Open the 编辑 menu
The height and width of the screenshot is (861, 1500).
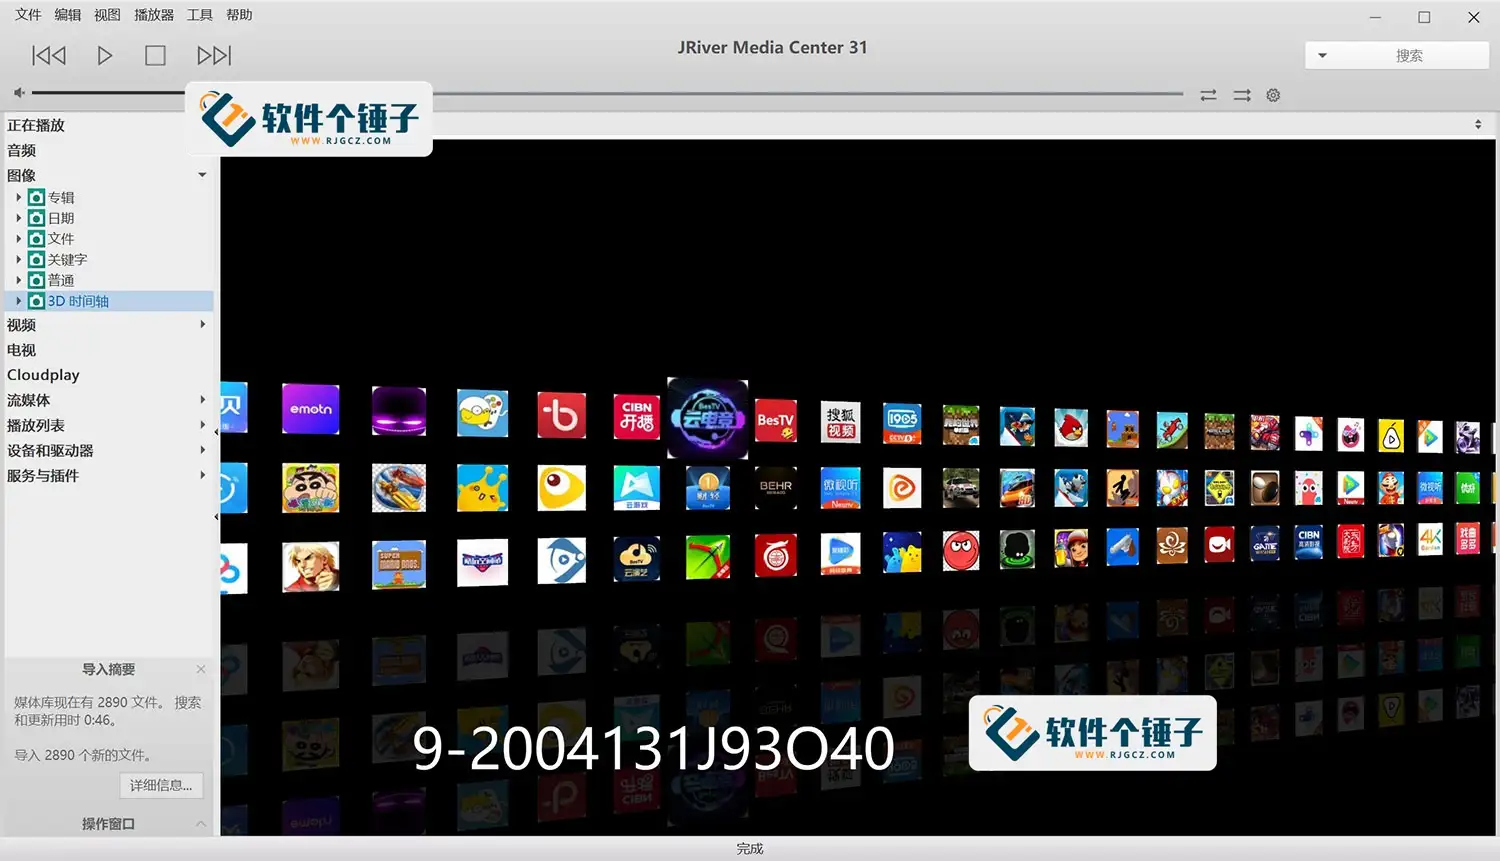(68, 15)
